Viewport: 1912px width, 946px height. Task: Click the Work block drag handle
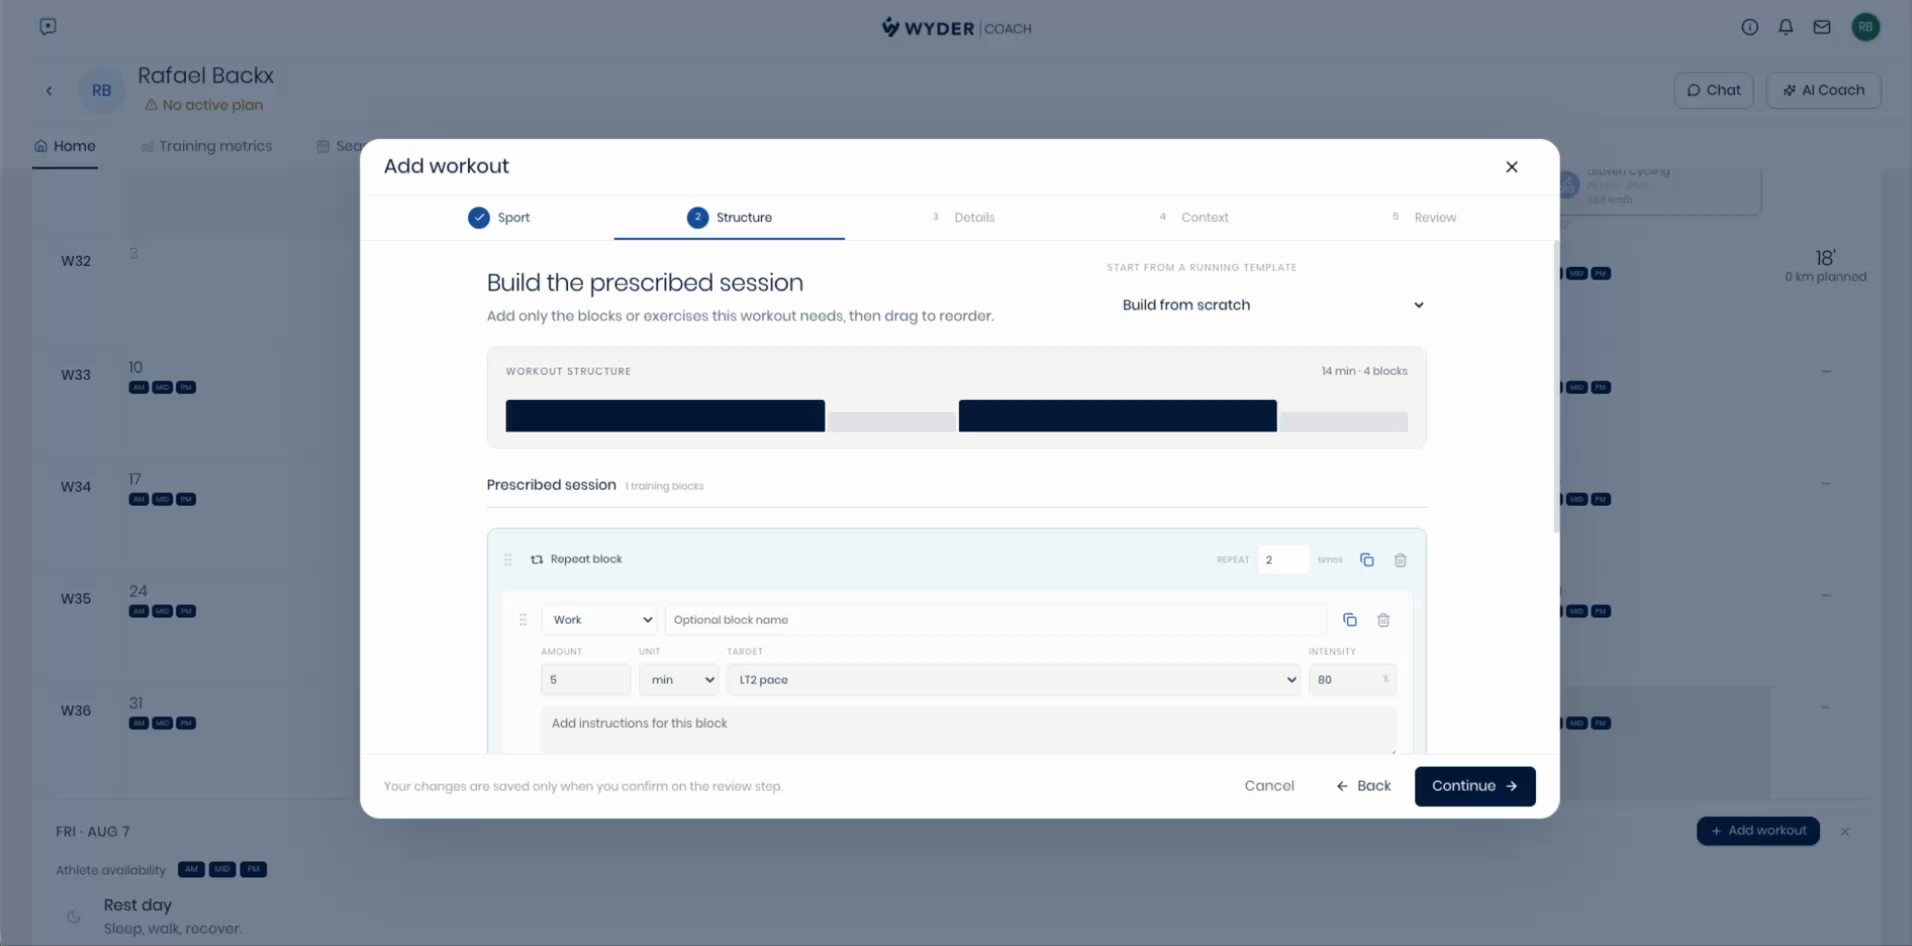[x=523, y=620]
